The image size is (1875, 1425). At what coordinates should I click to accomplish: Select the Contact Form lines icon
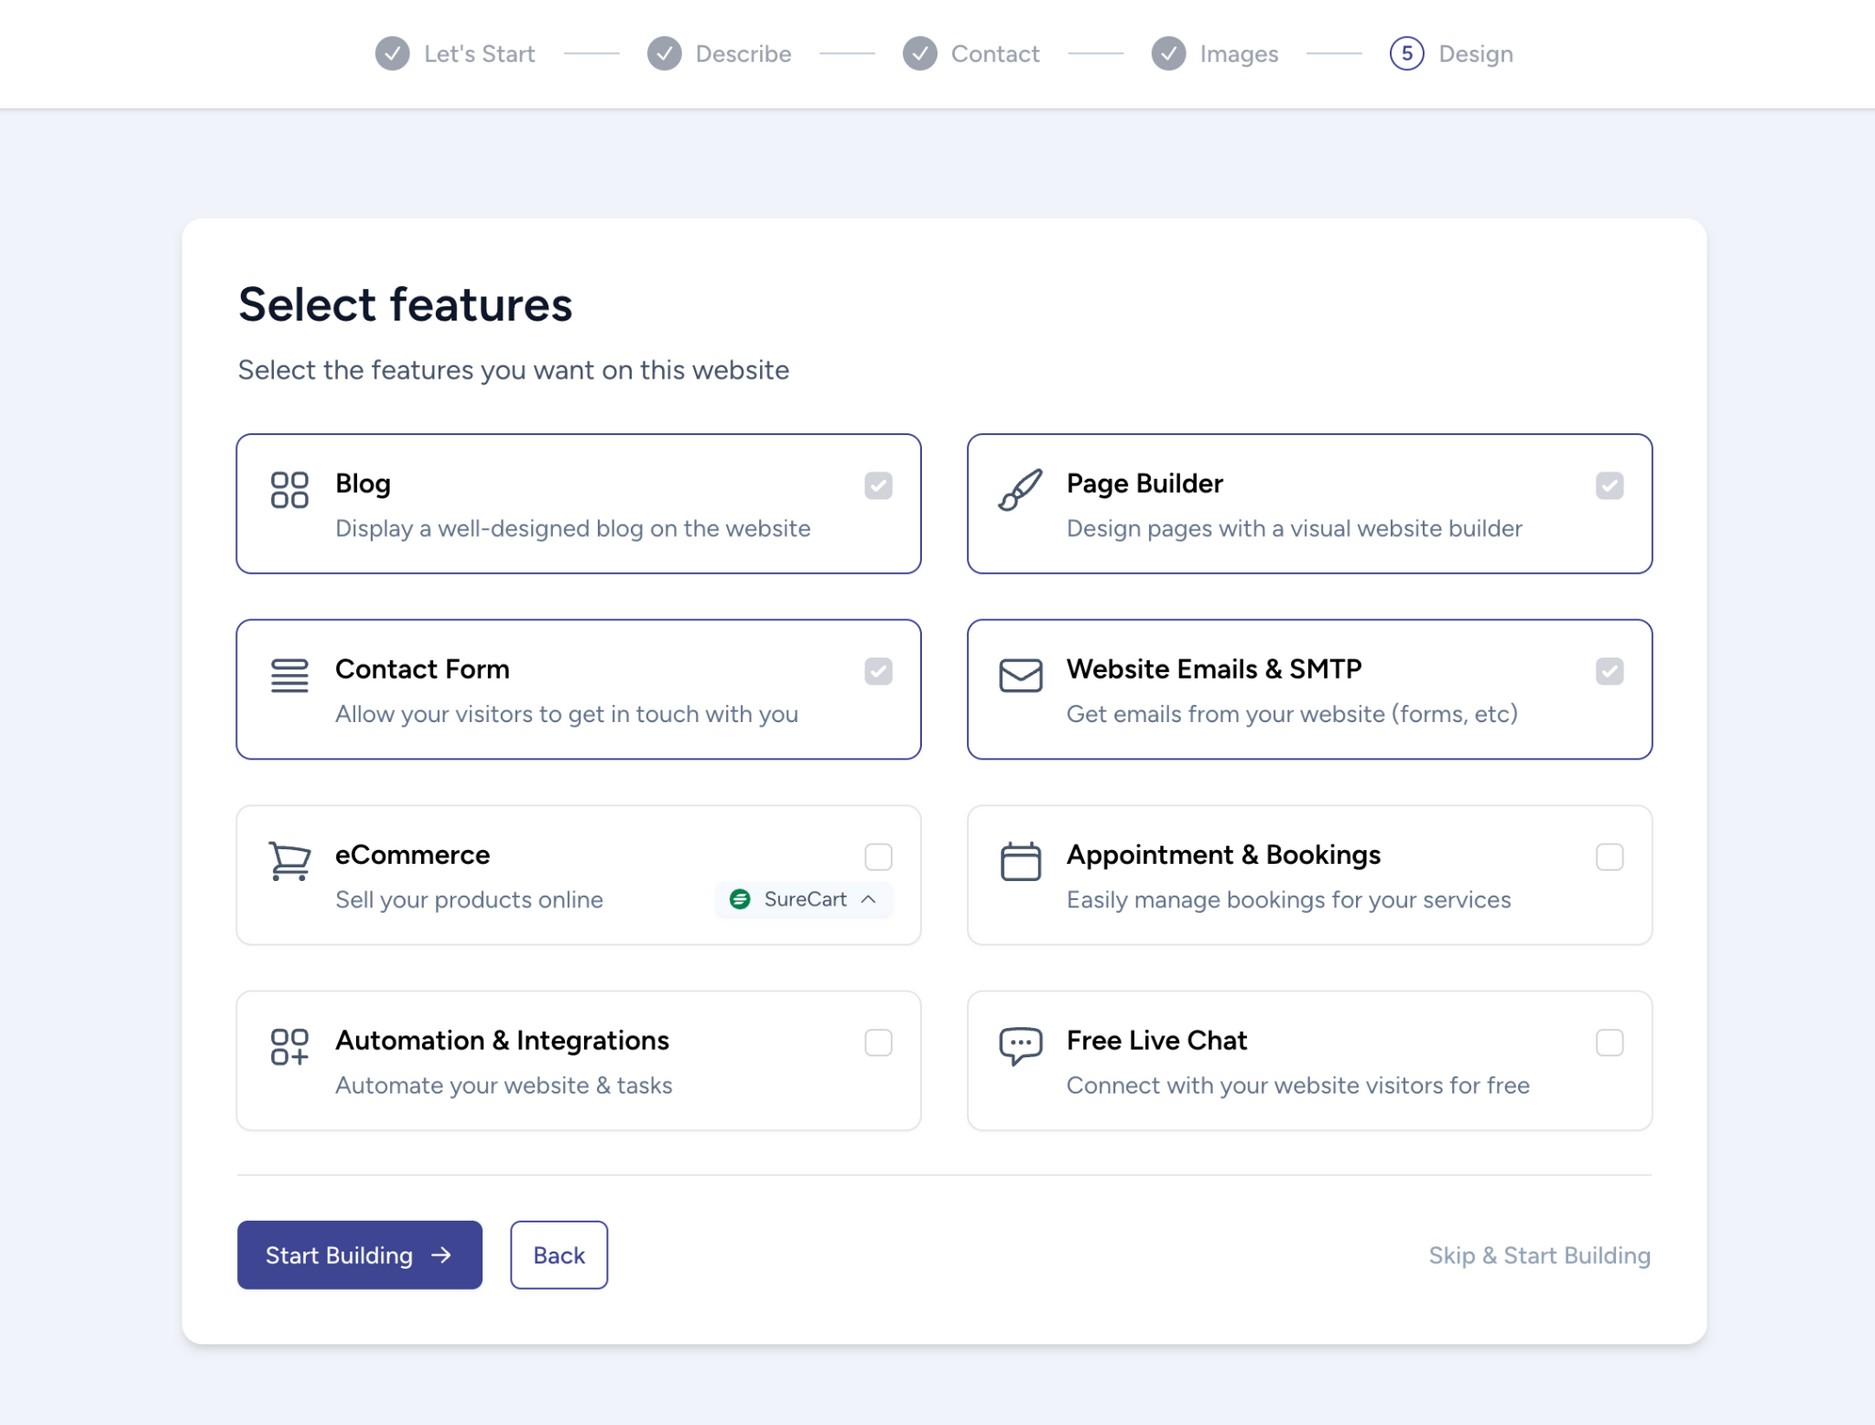pos(288,676)
